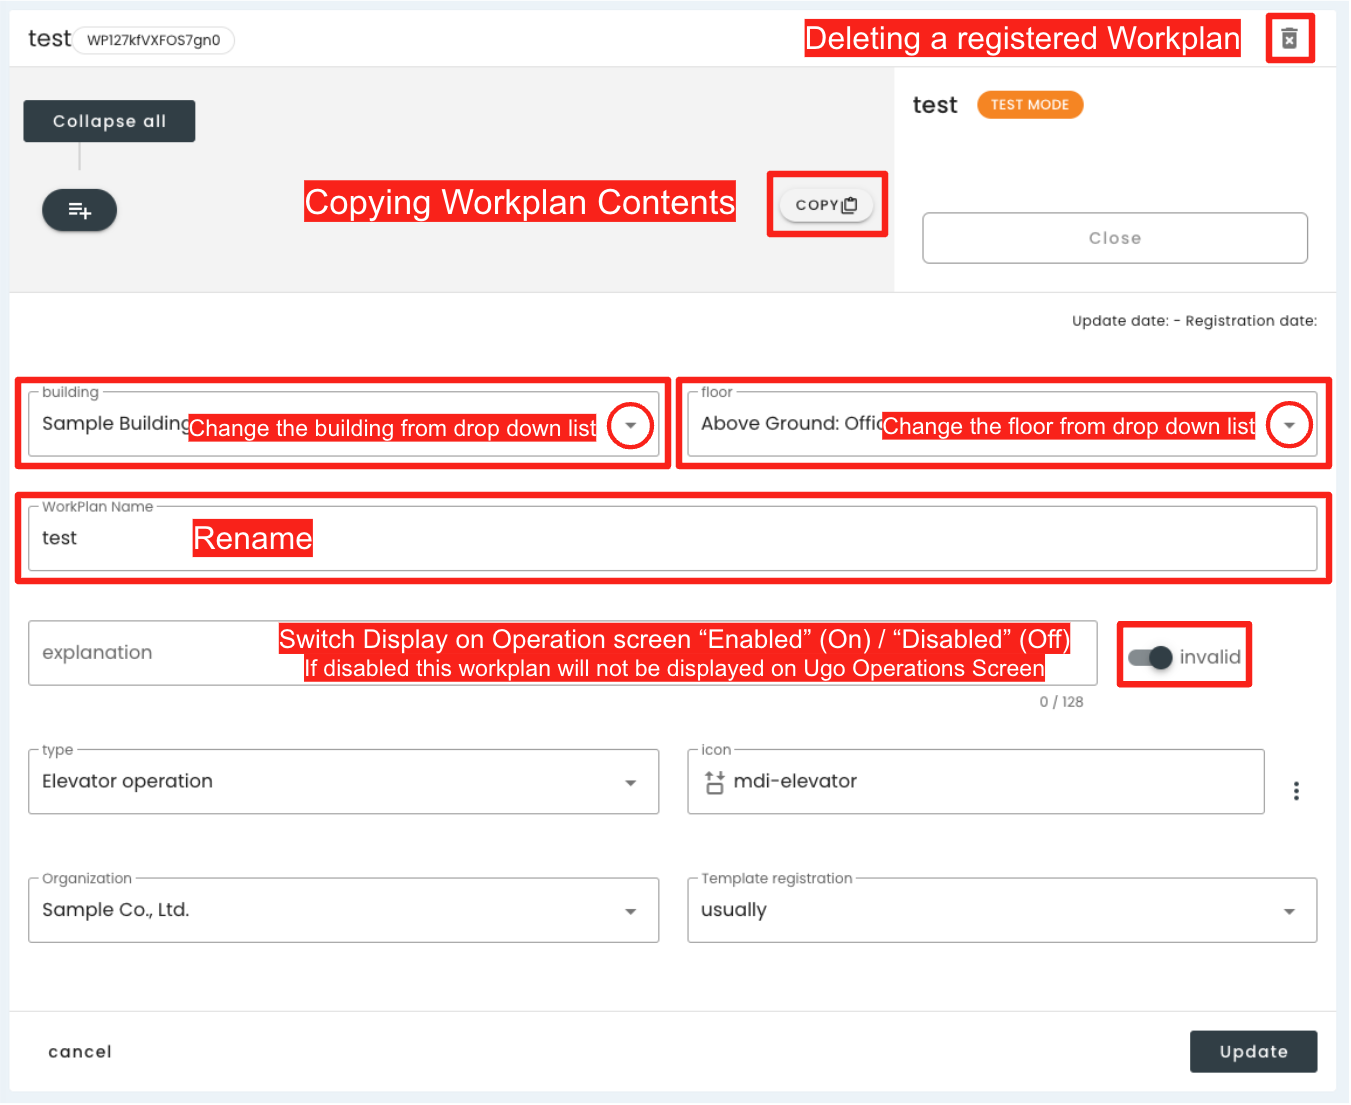Viewport: 1351px width, 1105px height.
Task: Open the icon field's three-dot menu
Action: tap(1296, 791)
